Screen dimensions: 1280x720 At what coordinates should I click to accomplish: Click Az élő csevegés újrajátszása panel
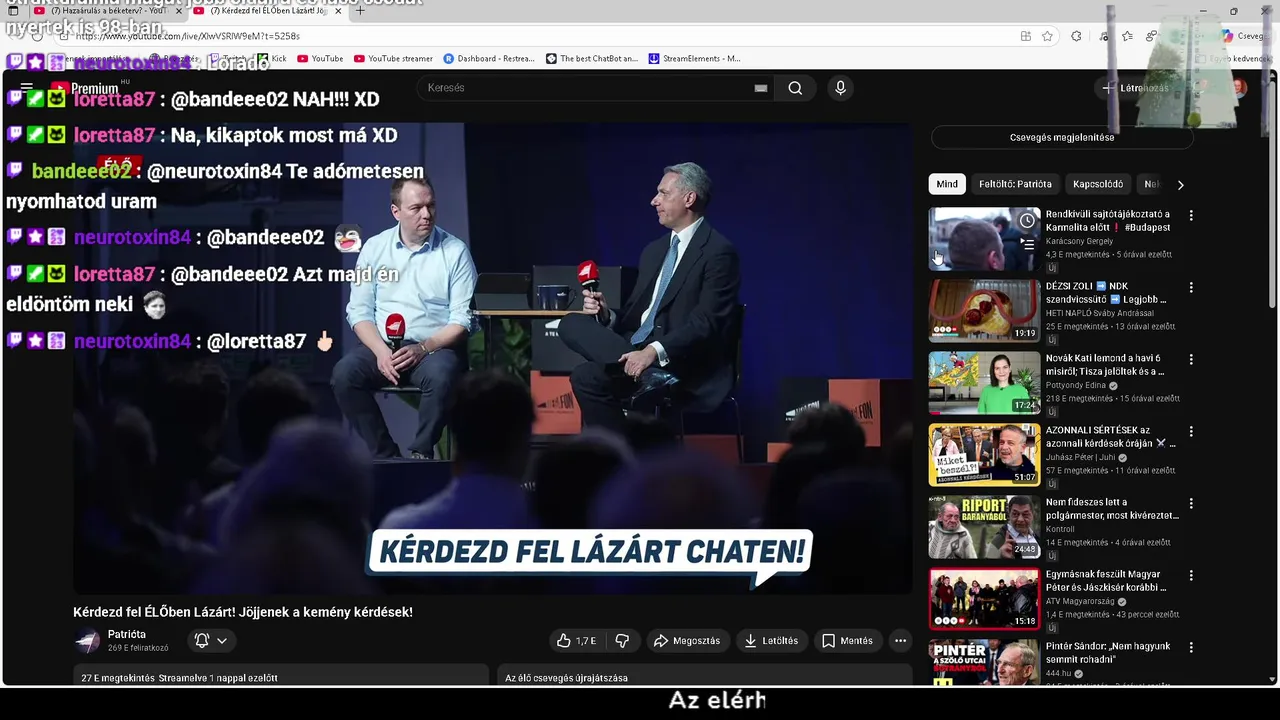(x=705, y=676)
